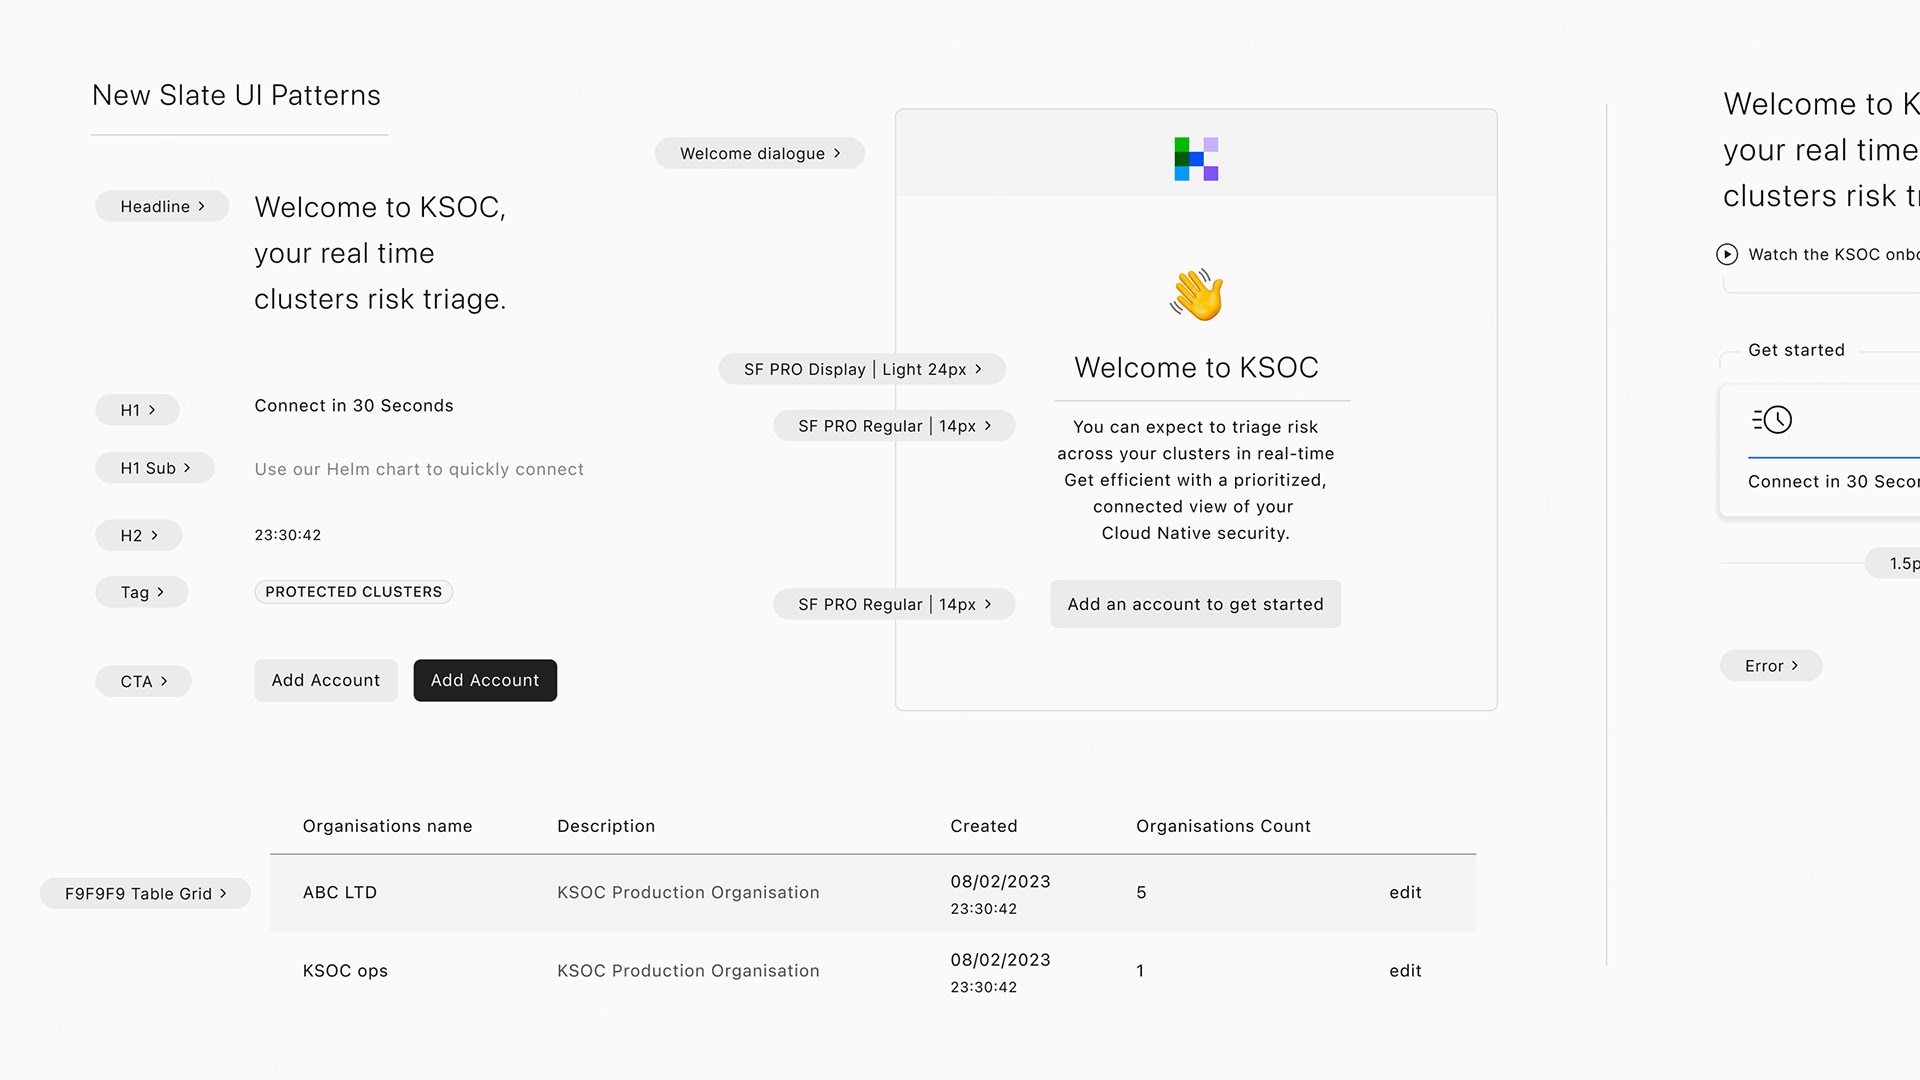The width and height of the screenshot is (1920, 1080).
Task: Open the Error label pill
Action: (1771, 665)
